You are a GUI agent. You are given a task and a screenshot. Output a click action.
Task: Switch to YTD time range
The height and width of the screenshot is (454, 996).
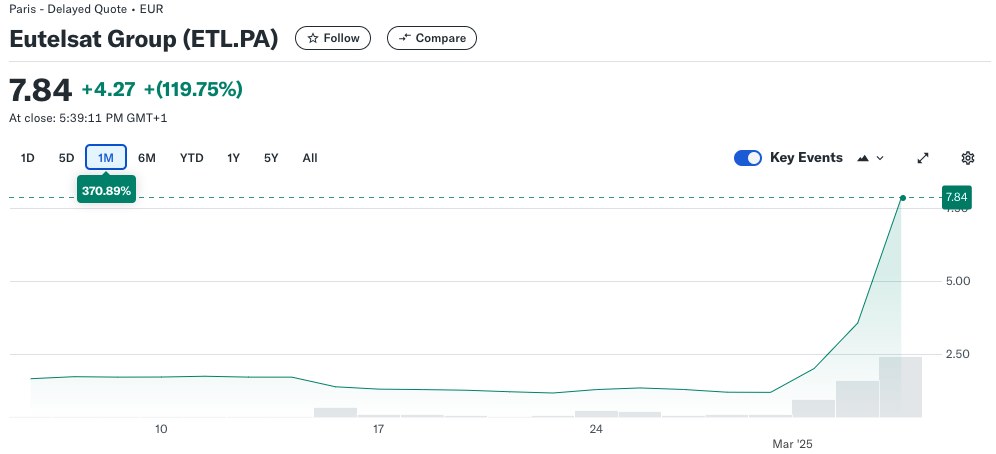coord(191,158)
